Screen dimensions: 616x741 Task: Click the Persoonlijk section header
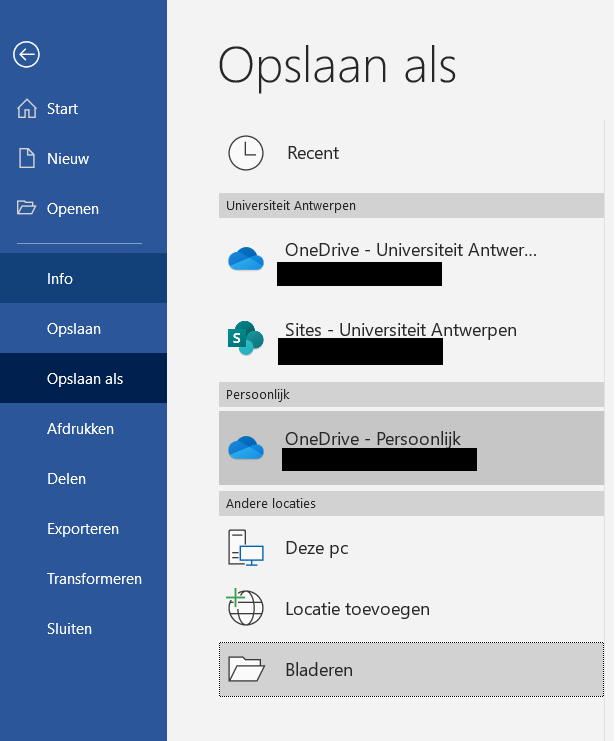pyautogui.click(x=411, y=395)
